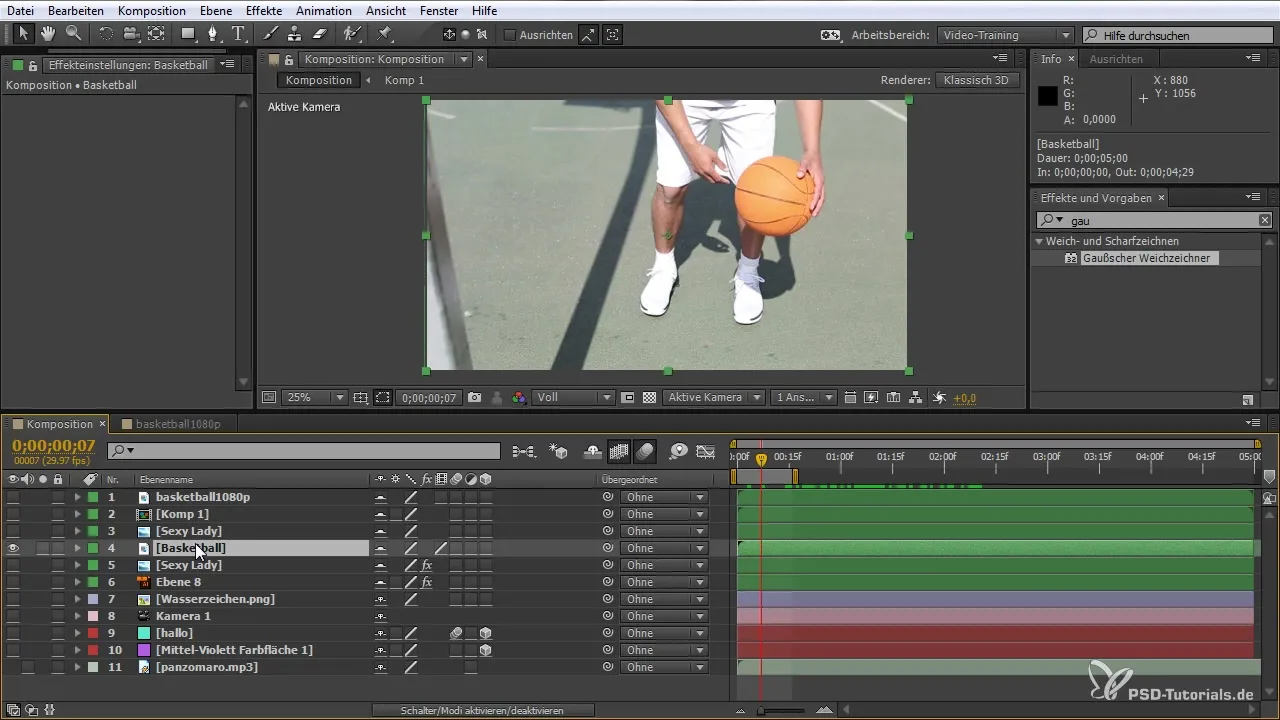Select the Puppet Pin tool
1280x720 pixels.
tap(385, 34)
